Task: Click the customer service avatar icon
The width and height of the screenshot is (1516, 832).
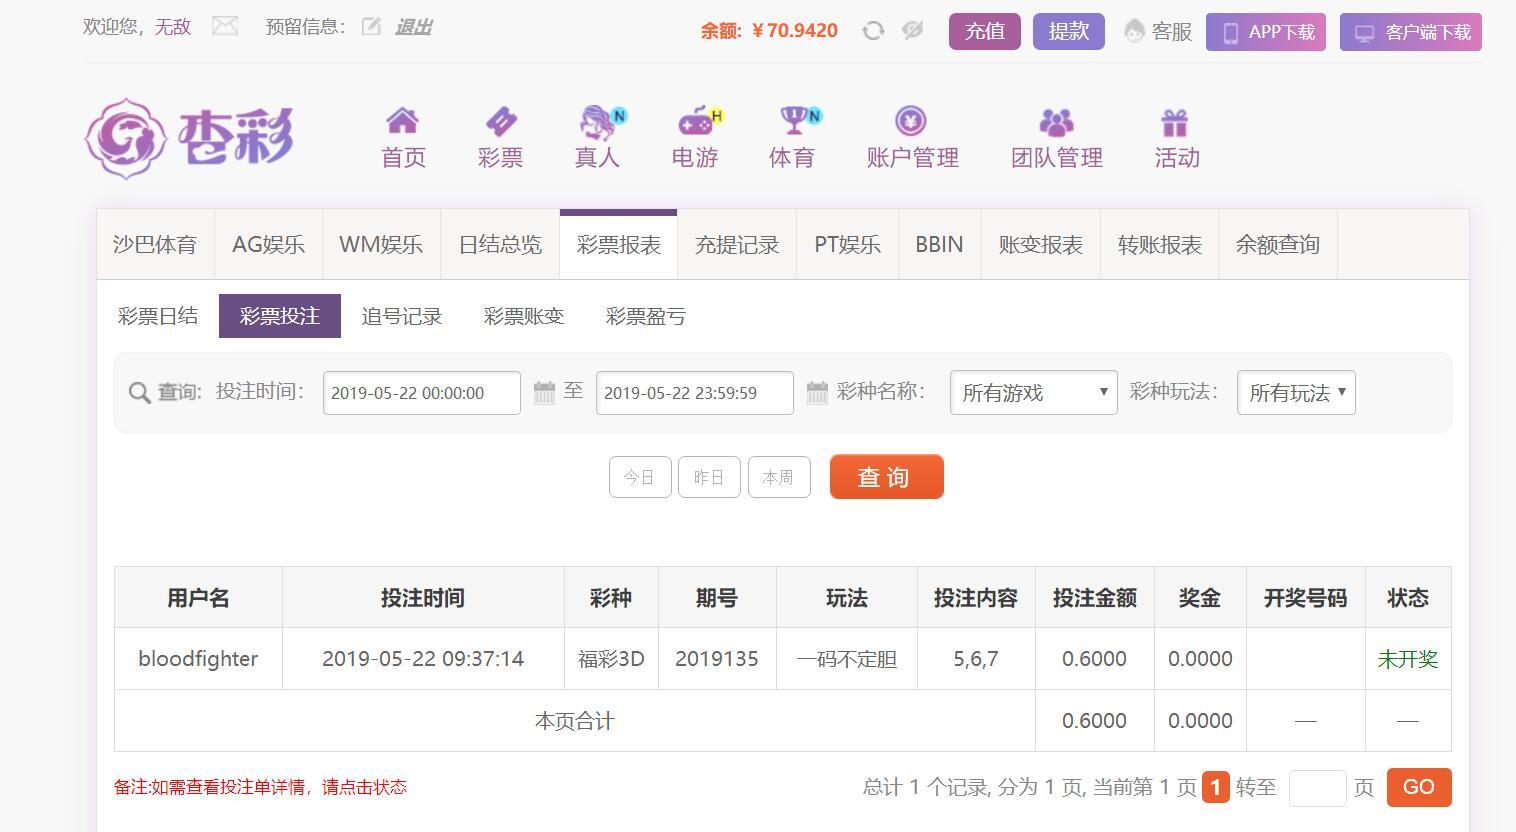Action: click(1134, 32)
